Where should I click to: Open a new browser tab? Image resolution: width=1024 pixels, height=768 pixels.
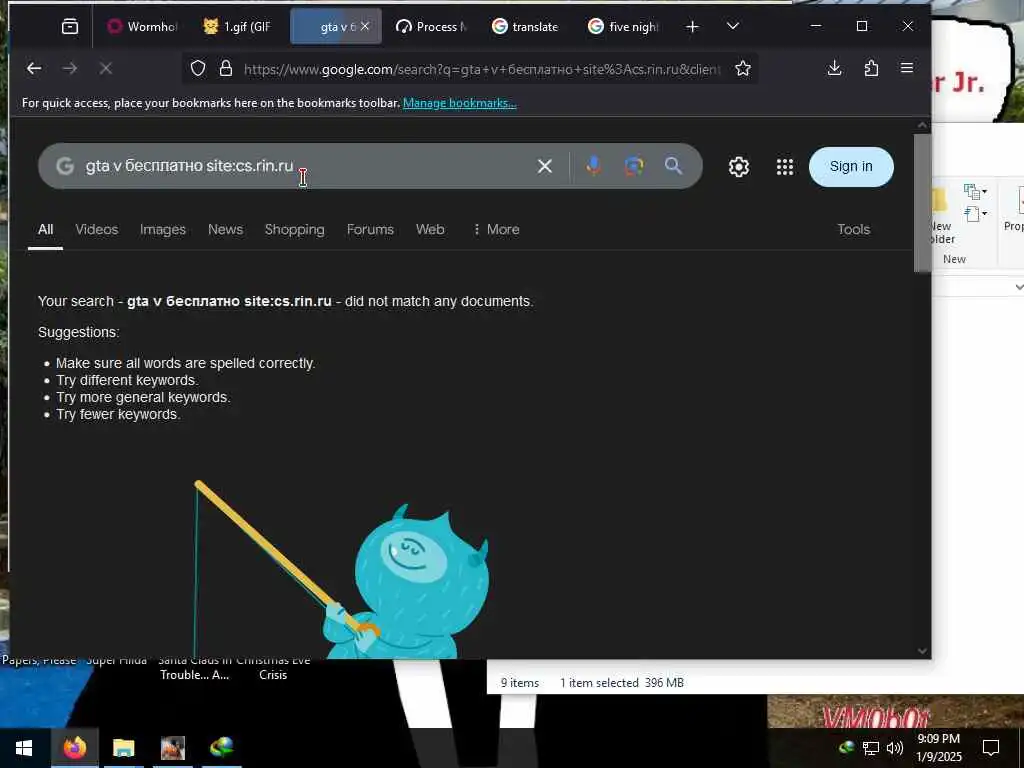click(x=692, y=26)
